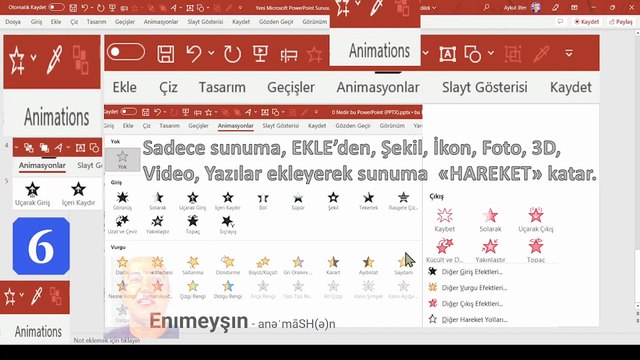Expand the enlarged Undo dropdown arrow

[211, 53]
